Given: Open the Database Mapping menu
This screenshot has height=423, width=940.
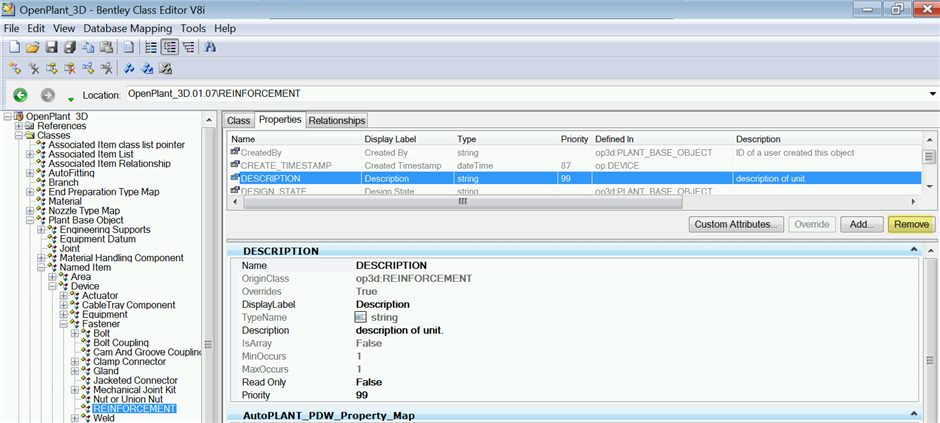Looking at the screenshot, I should (128, 28).
